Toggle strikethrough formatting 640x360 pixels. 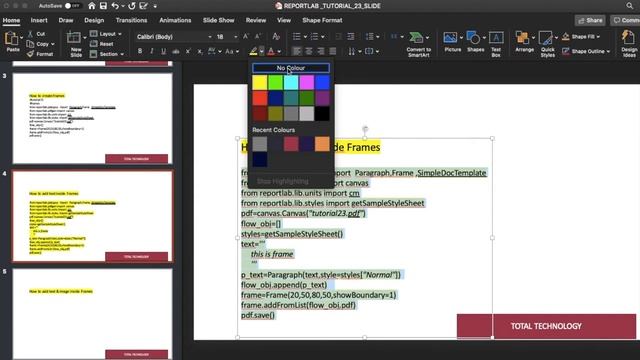click(176, 51)
